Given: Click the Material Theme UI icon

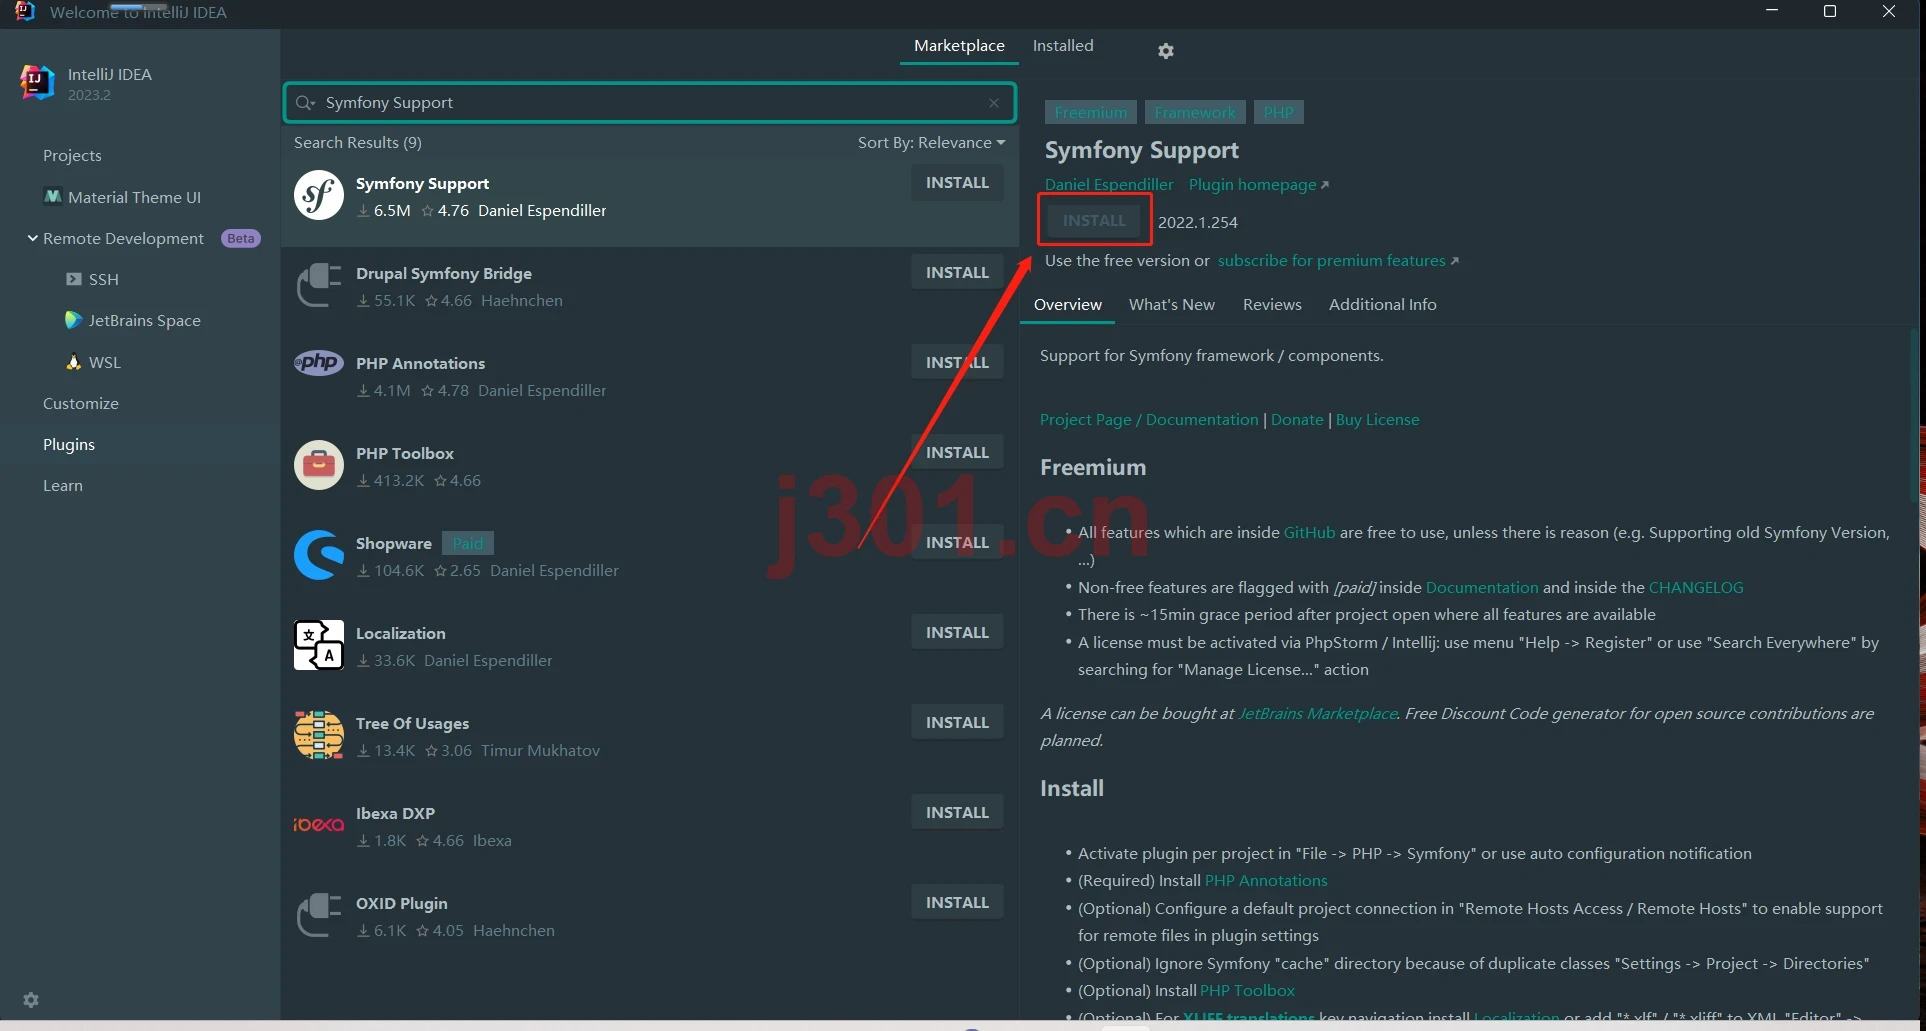Looking at the screenshot, I should (53, 197).
